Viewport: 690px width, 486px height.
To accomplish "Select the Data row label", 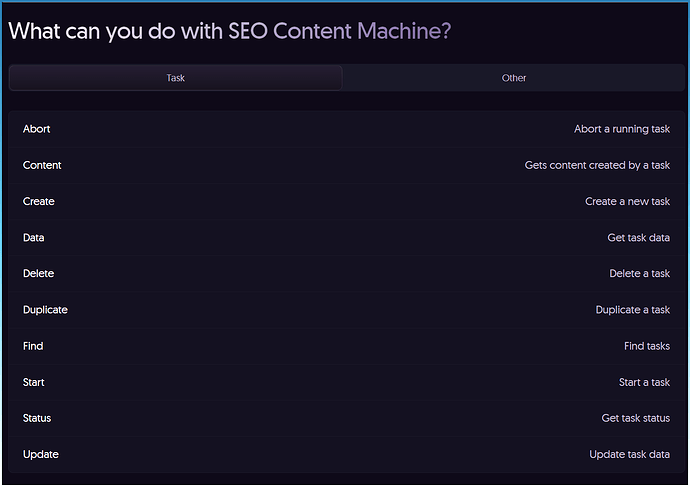I will point(34,238).
